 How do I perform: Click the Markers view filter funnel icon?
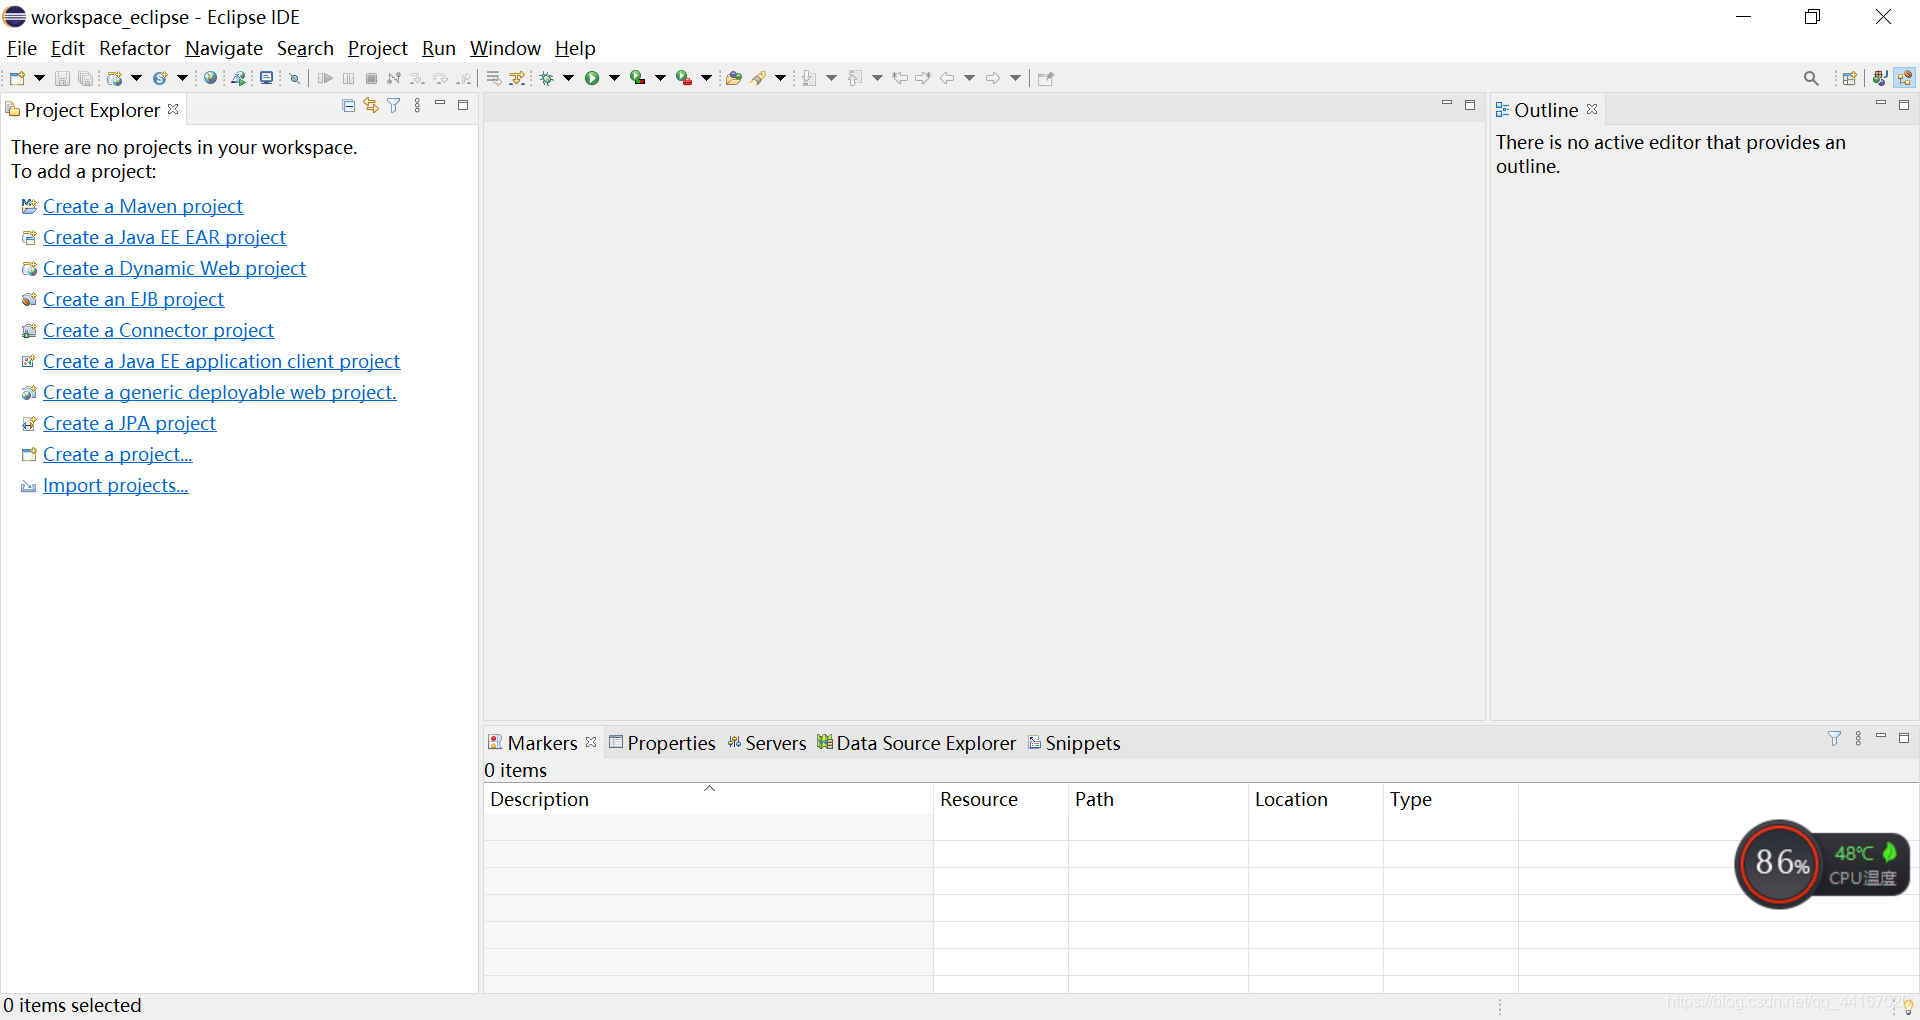[x=1834, y=738]
